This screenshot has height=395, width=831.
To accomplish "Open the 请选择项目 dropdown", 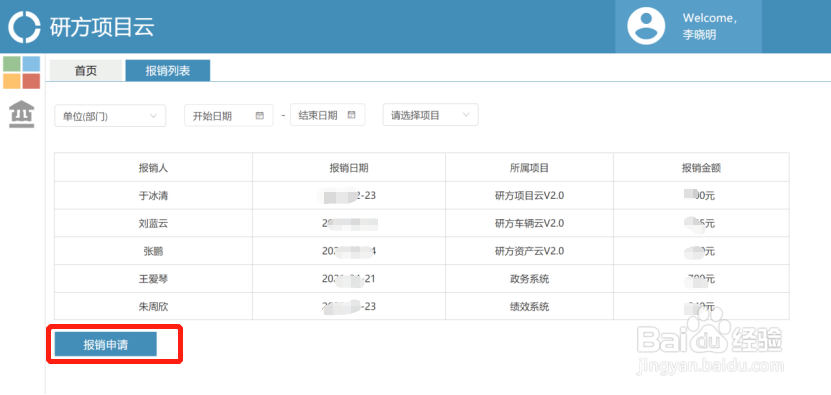I will 430,115.
